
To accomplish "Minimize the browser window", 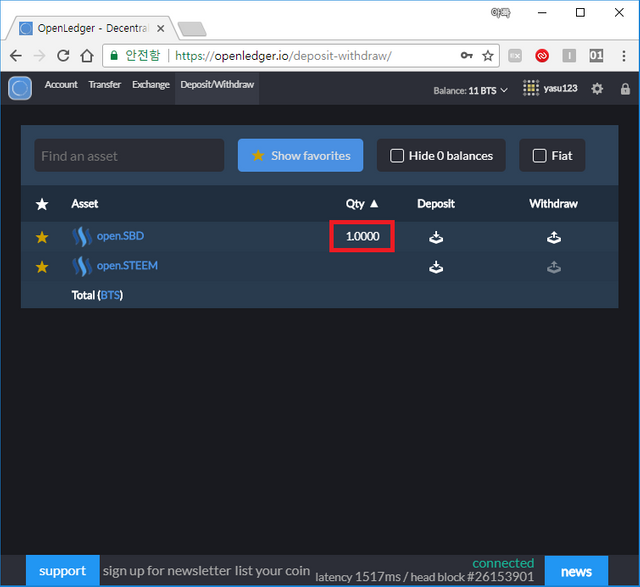I will [x=542, y=13].
